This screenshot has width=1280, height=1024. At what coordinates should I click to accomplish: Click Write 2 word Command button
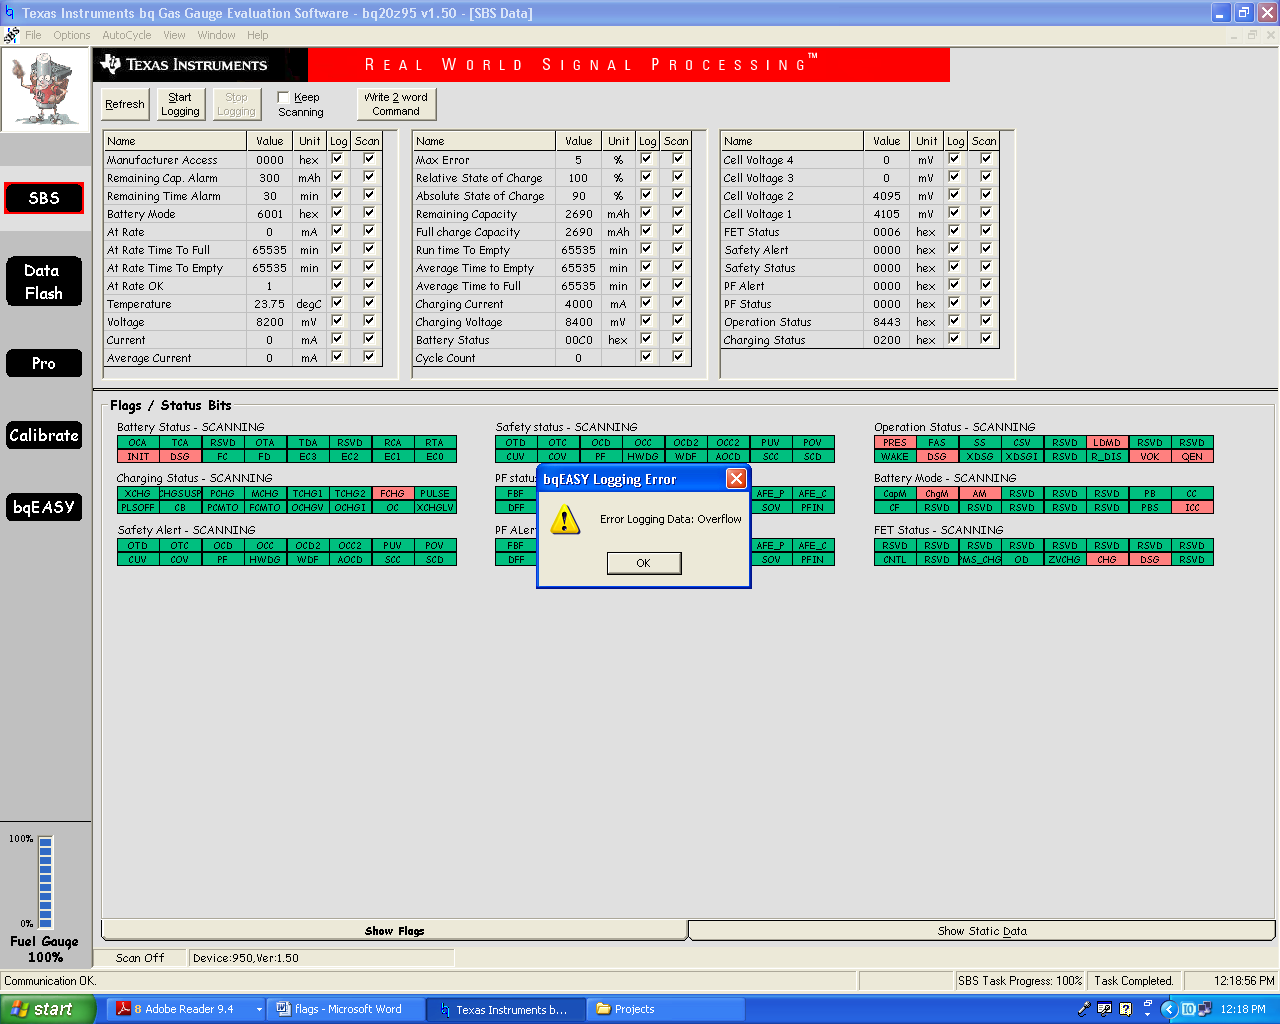(x=396, y=104)
